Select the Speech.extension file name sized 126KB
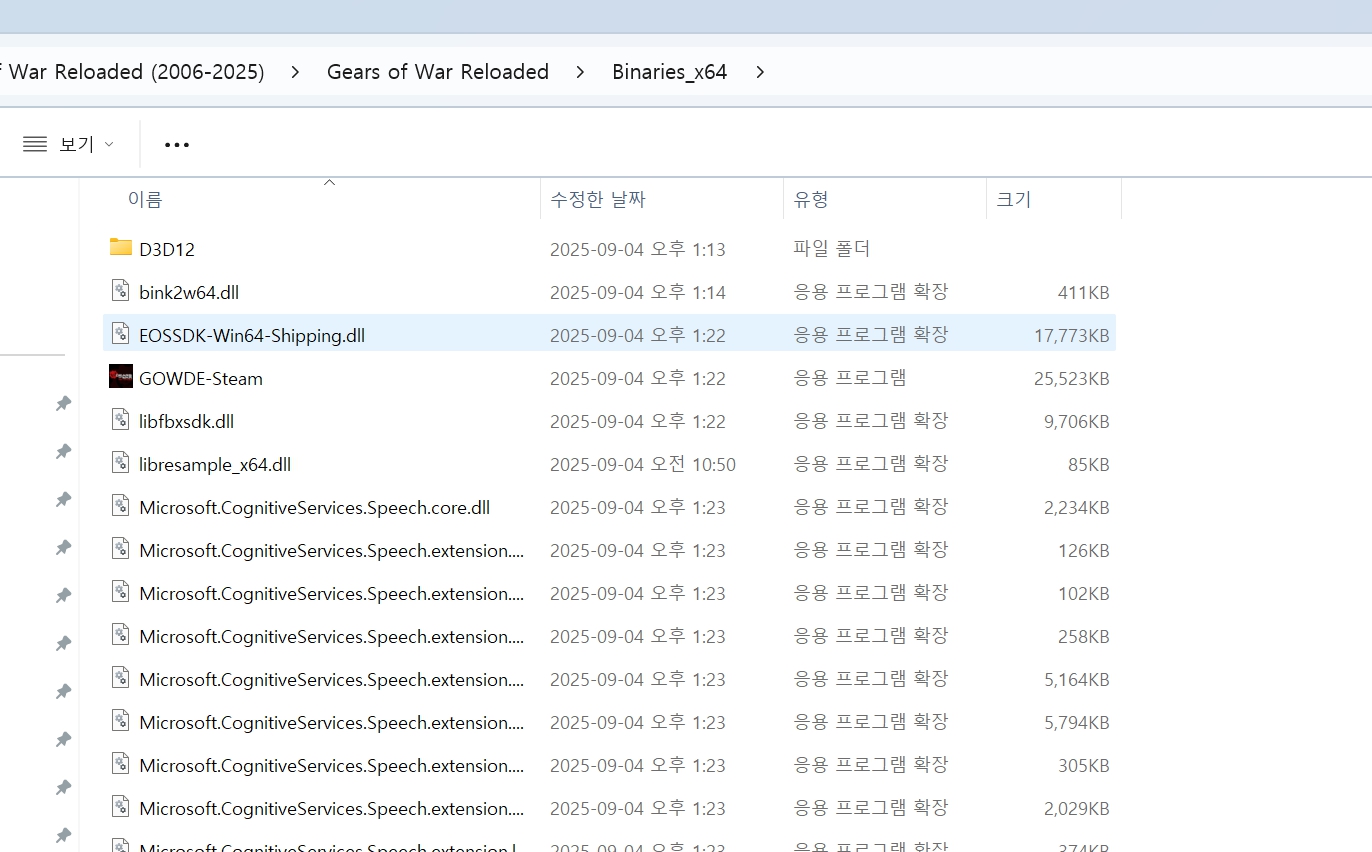 coord(332,550)
